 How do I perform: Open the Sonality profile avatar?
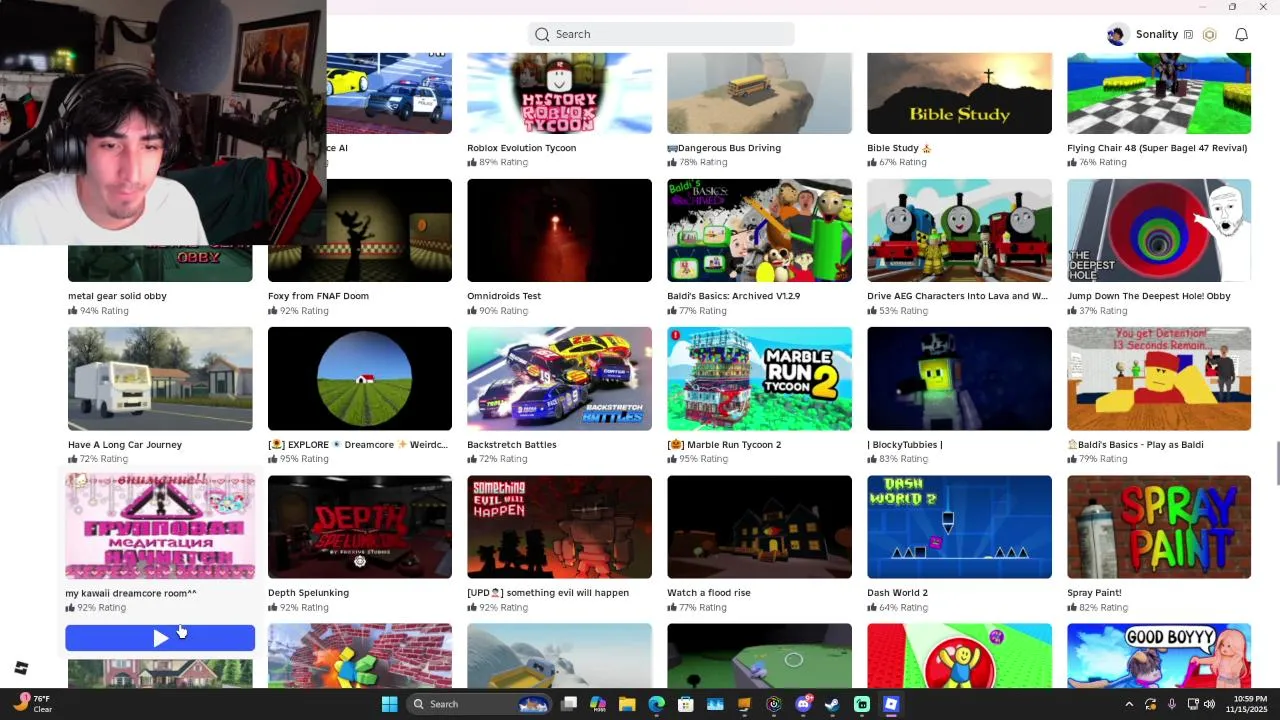[1117, 34]
